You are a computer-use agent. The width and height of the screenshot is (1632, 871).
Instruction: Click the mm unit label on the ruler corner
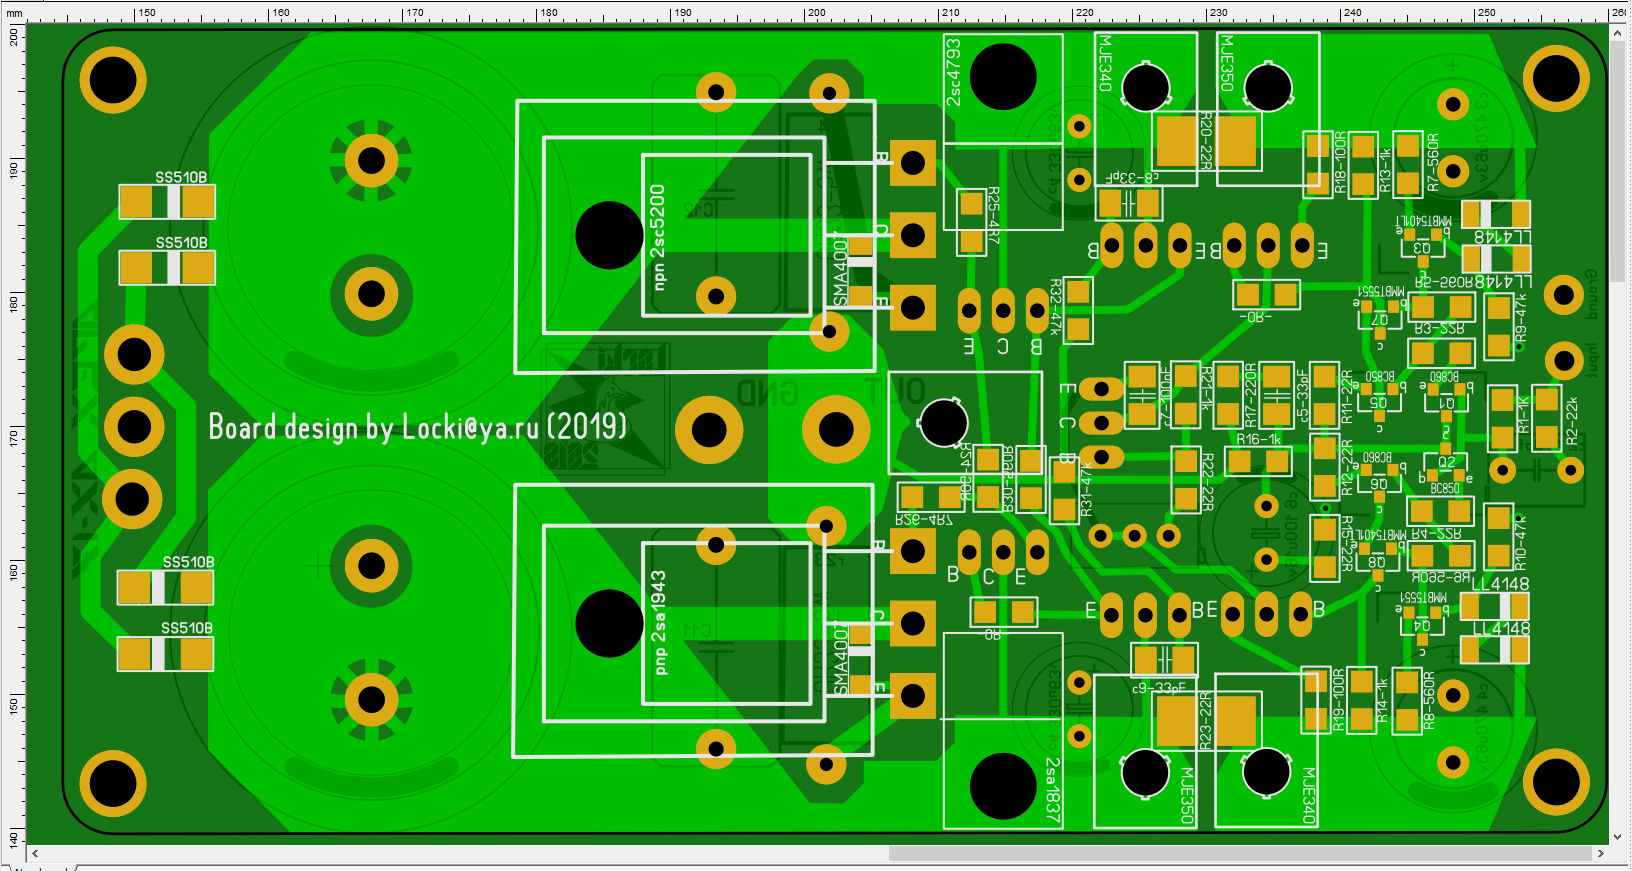click(14, 13)
